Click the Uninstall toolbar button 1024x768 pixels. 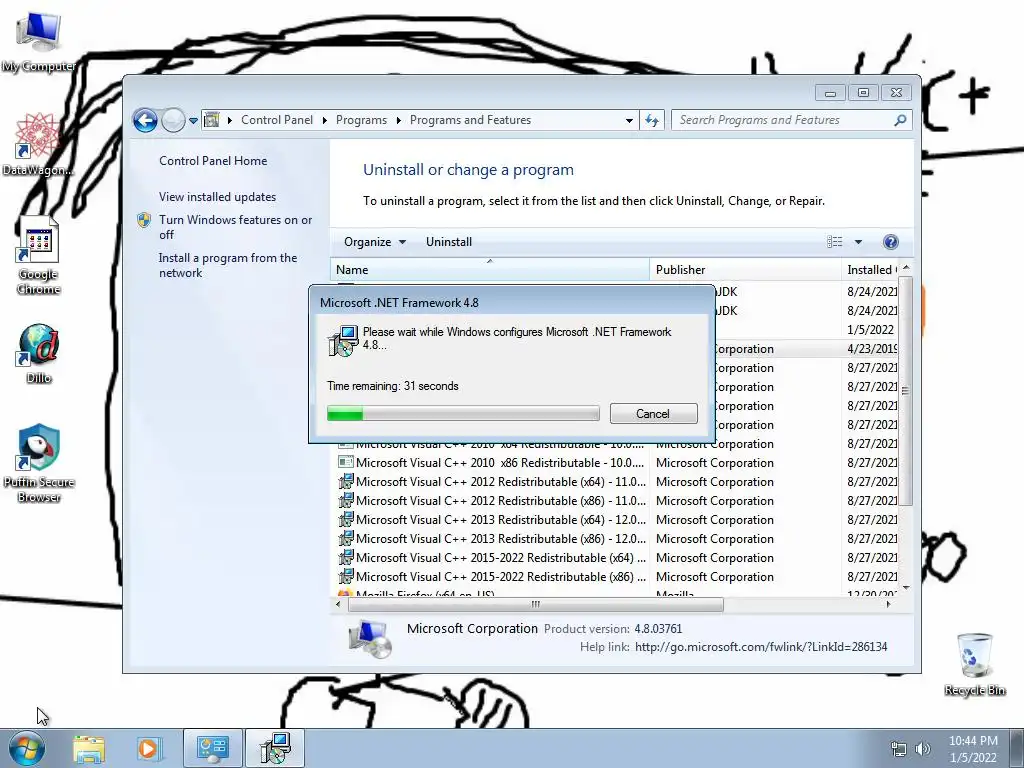(449, 242)
